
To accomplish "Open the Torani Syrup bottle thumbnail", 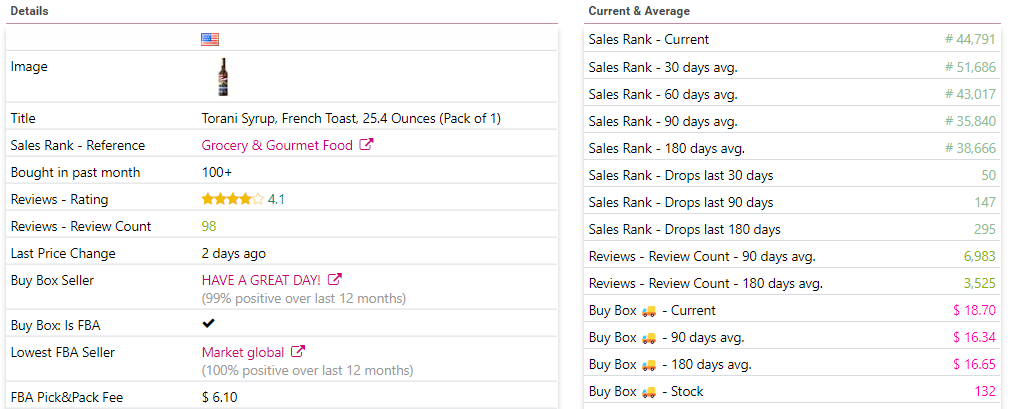I will pyautogui.click(x=223, y=77).
